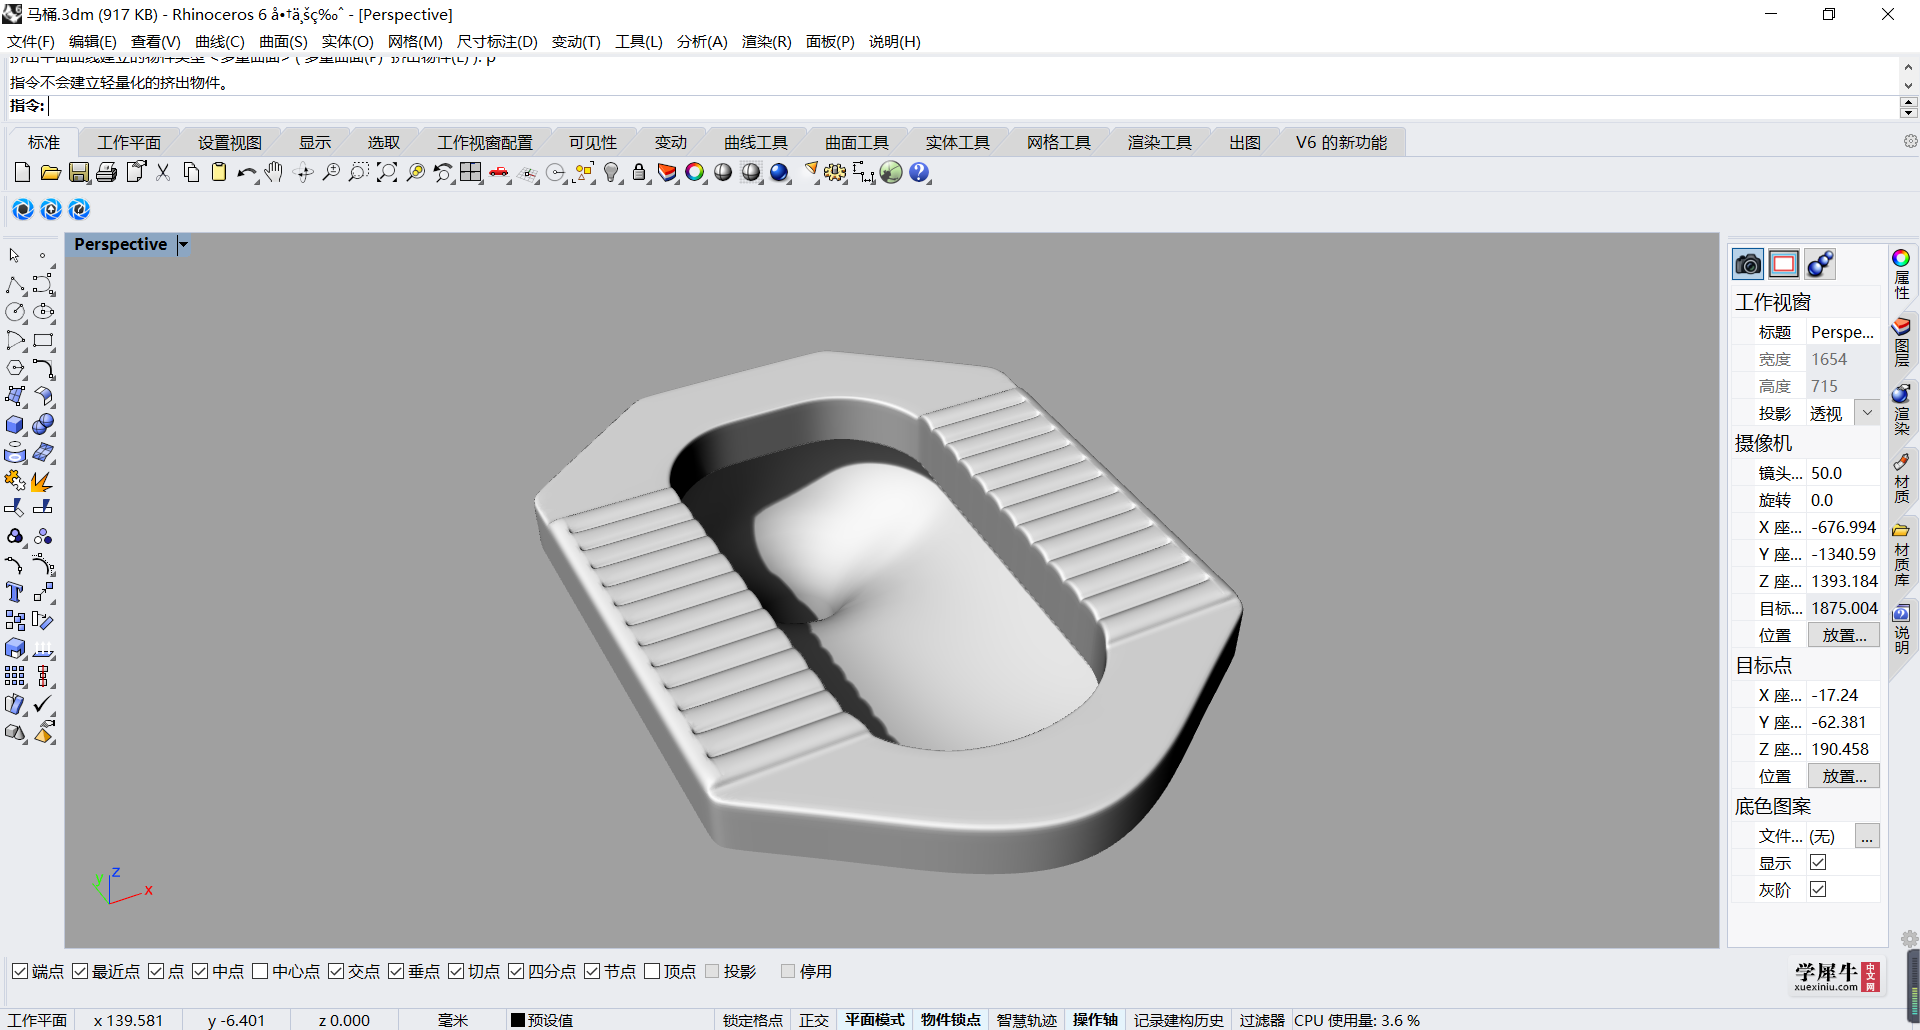Click the puzzle-piece Join tool
The height and width of the screenshot is (1030, 1920).
(x=15, y=481)
